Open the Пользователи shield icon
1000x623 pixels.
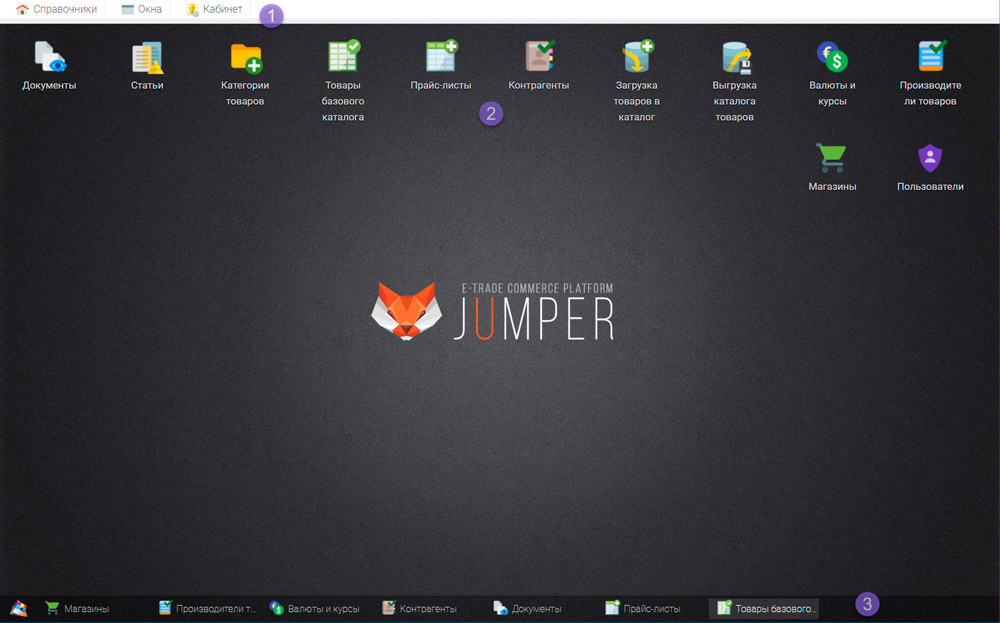coord(930,159)
